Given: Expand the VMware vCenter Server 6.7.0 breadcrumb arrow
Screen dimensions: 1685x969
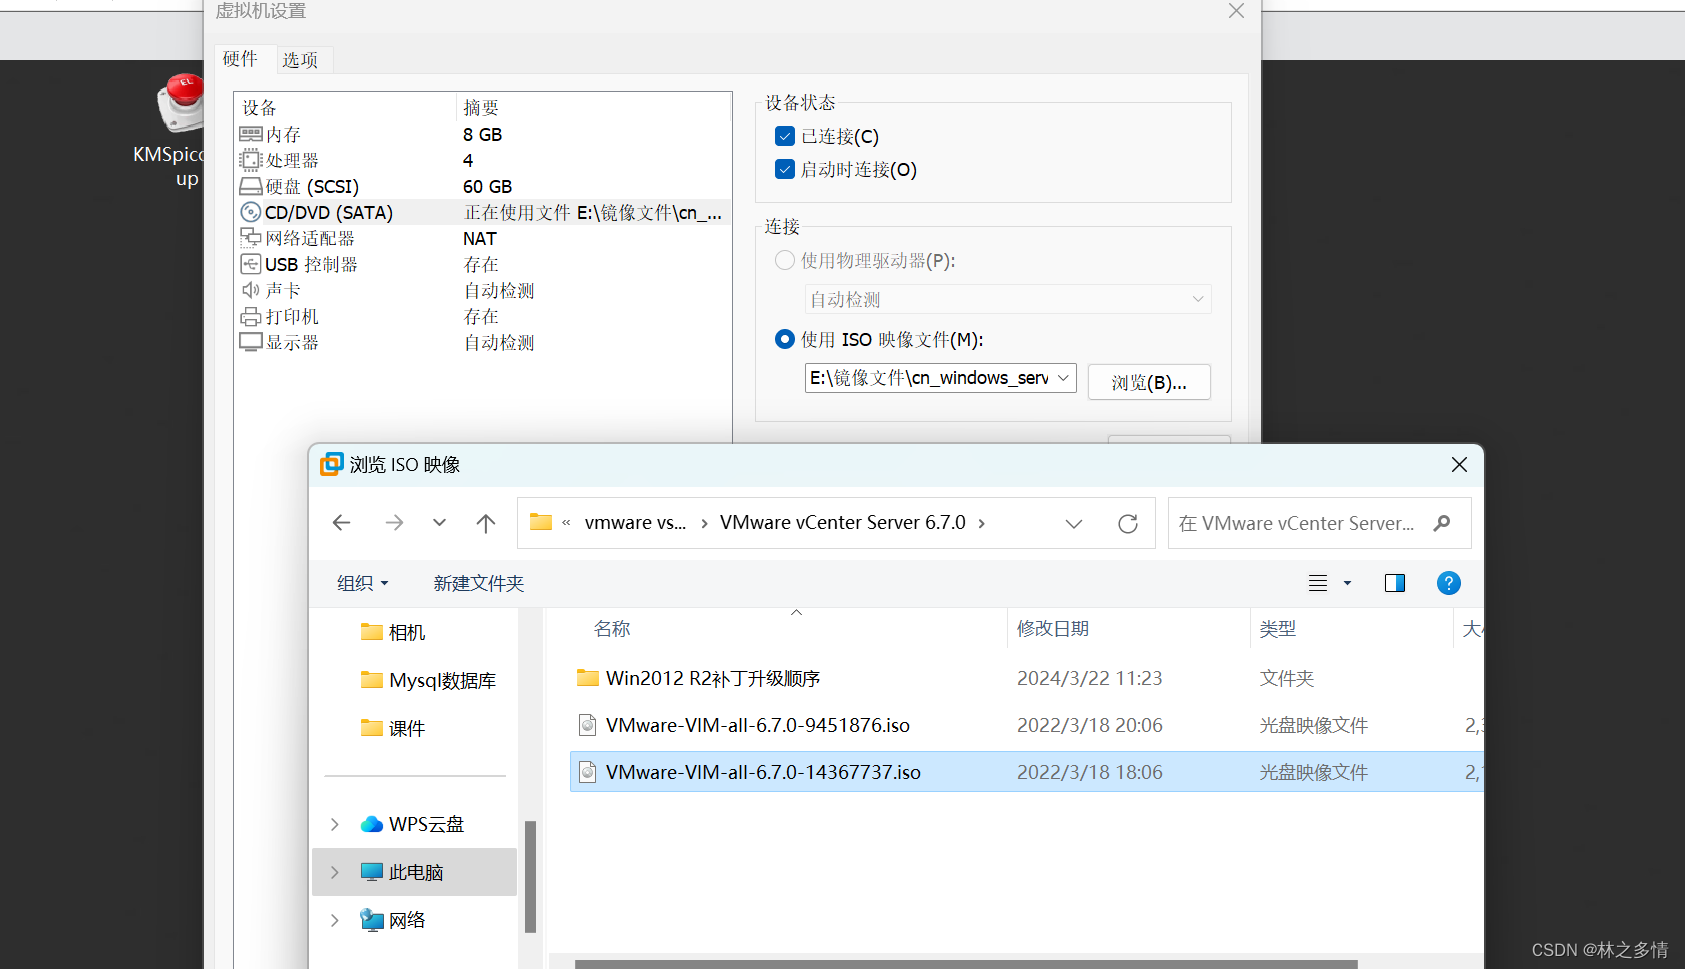Looking at the screenshot, I should click(981, 523).
